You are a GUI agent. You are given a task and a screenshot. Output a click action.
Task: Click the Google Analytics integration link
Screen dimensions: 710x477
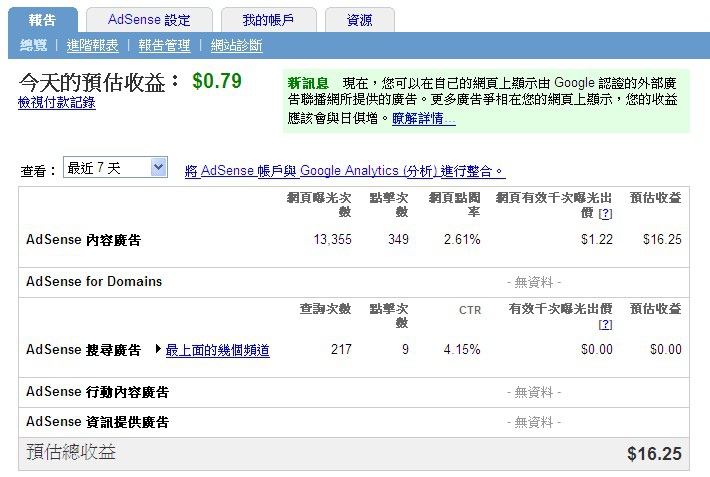click(345, 171)
